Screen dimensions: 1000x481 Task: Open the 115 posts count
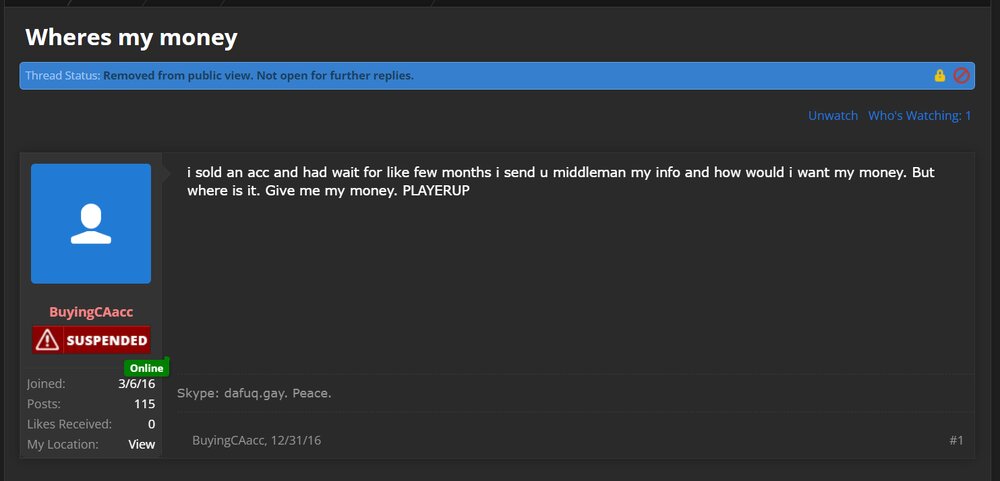(145, 404)
